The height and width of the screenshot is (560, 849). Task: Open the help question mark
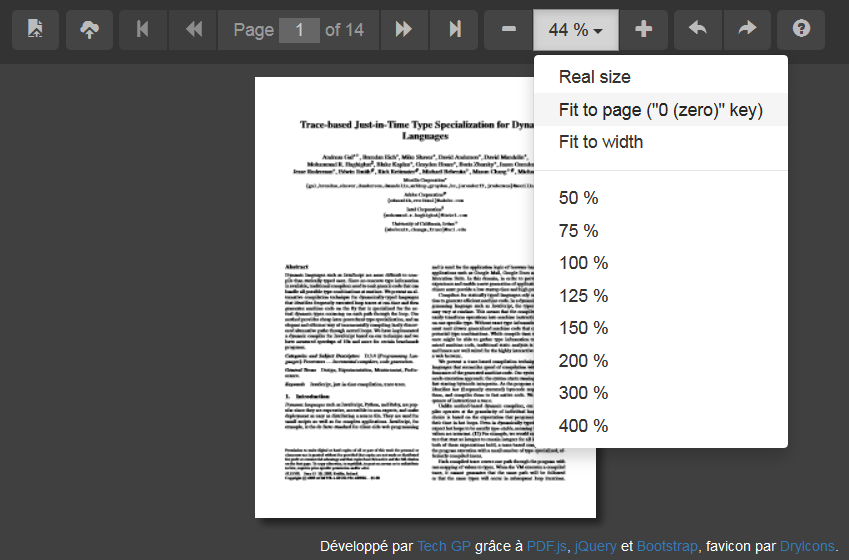click(801, 29)
